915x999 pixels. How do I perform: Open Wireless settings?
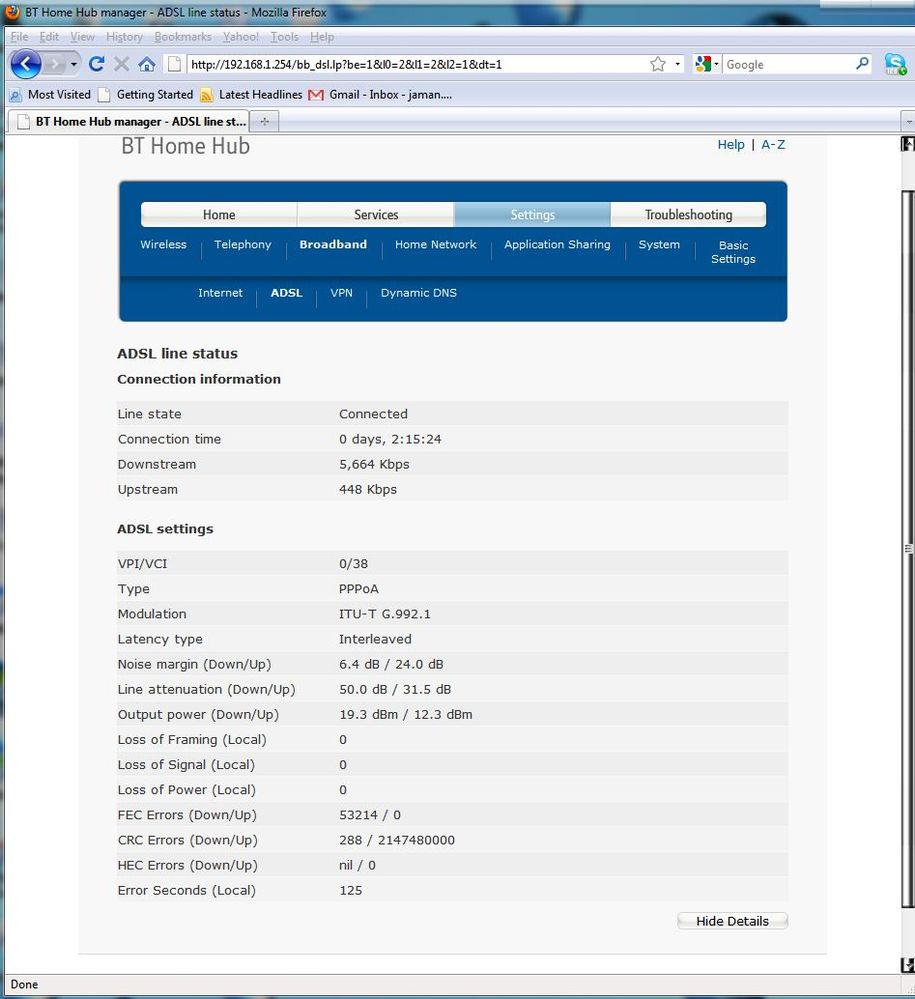point(163,245)
